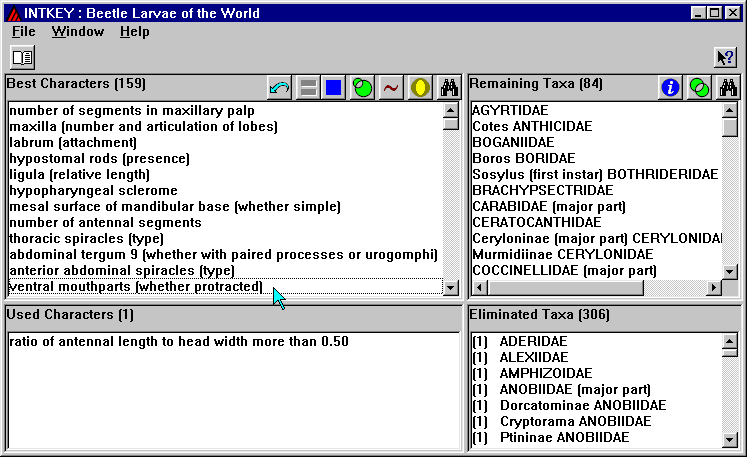747x457 pixels.
Task: Click Remaining Taxa vertical scroll-down arrow
Action: 730,272
